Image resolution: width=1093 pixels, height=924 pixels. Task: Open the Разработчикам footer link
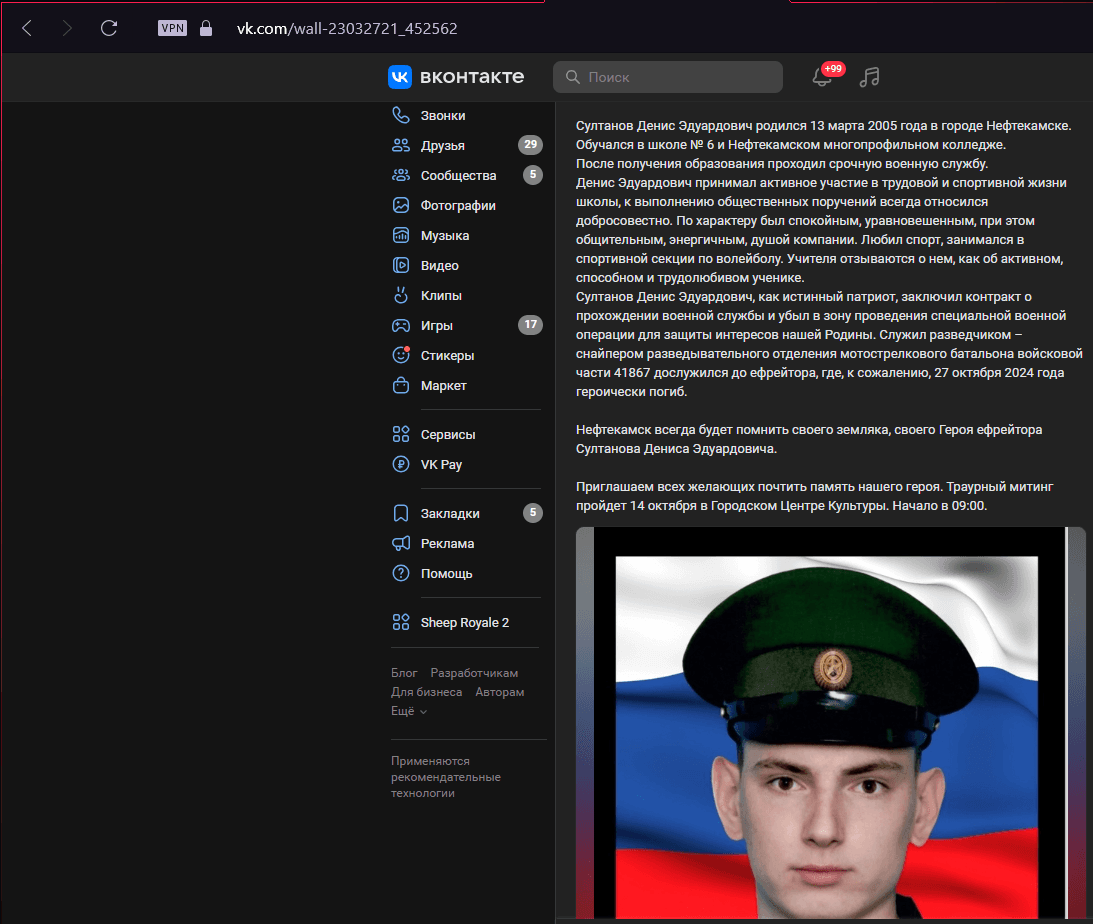tap(474, 673)
